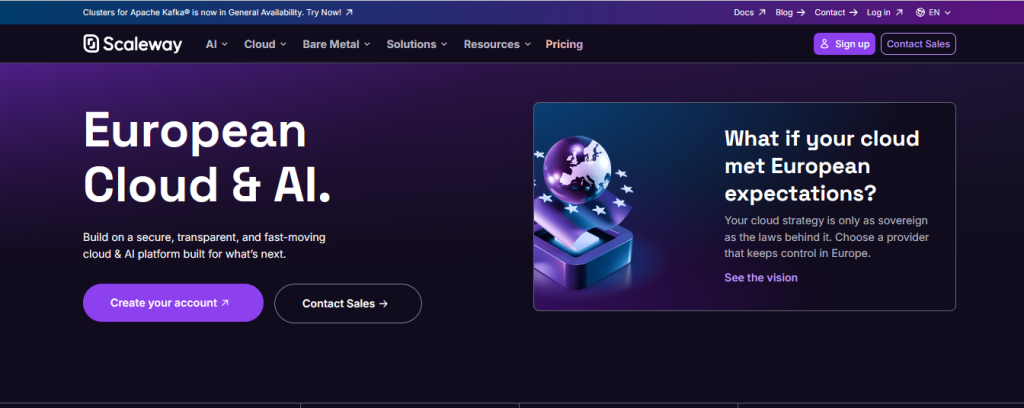
Task: Click the 'Your cloud strategy is only as sovereign' text
Action: point(826,237)
